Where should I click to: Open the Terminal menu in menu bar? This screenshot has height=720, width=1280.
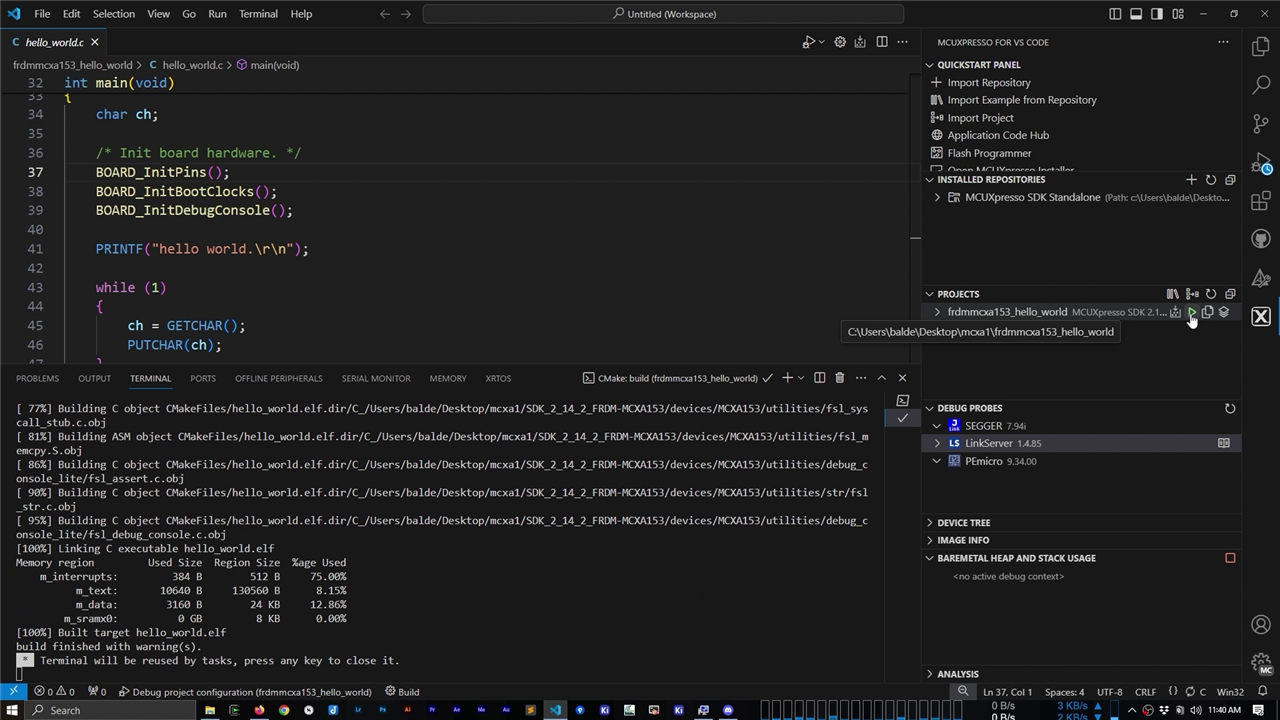[258, 14]
